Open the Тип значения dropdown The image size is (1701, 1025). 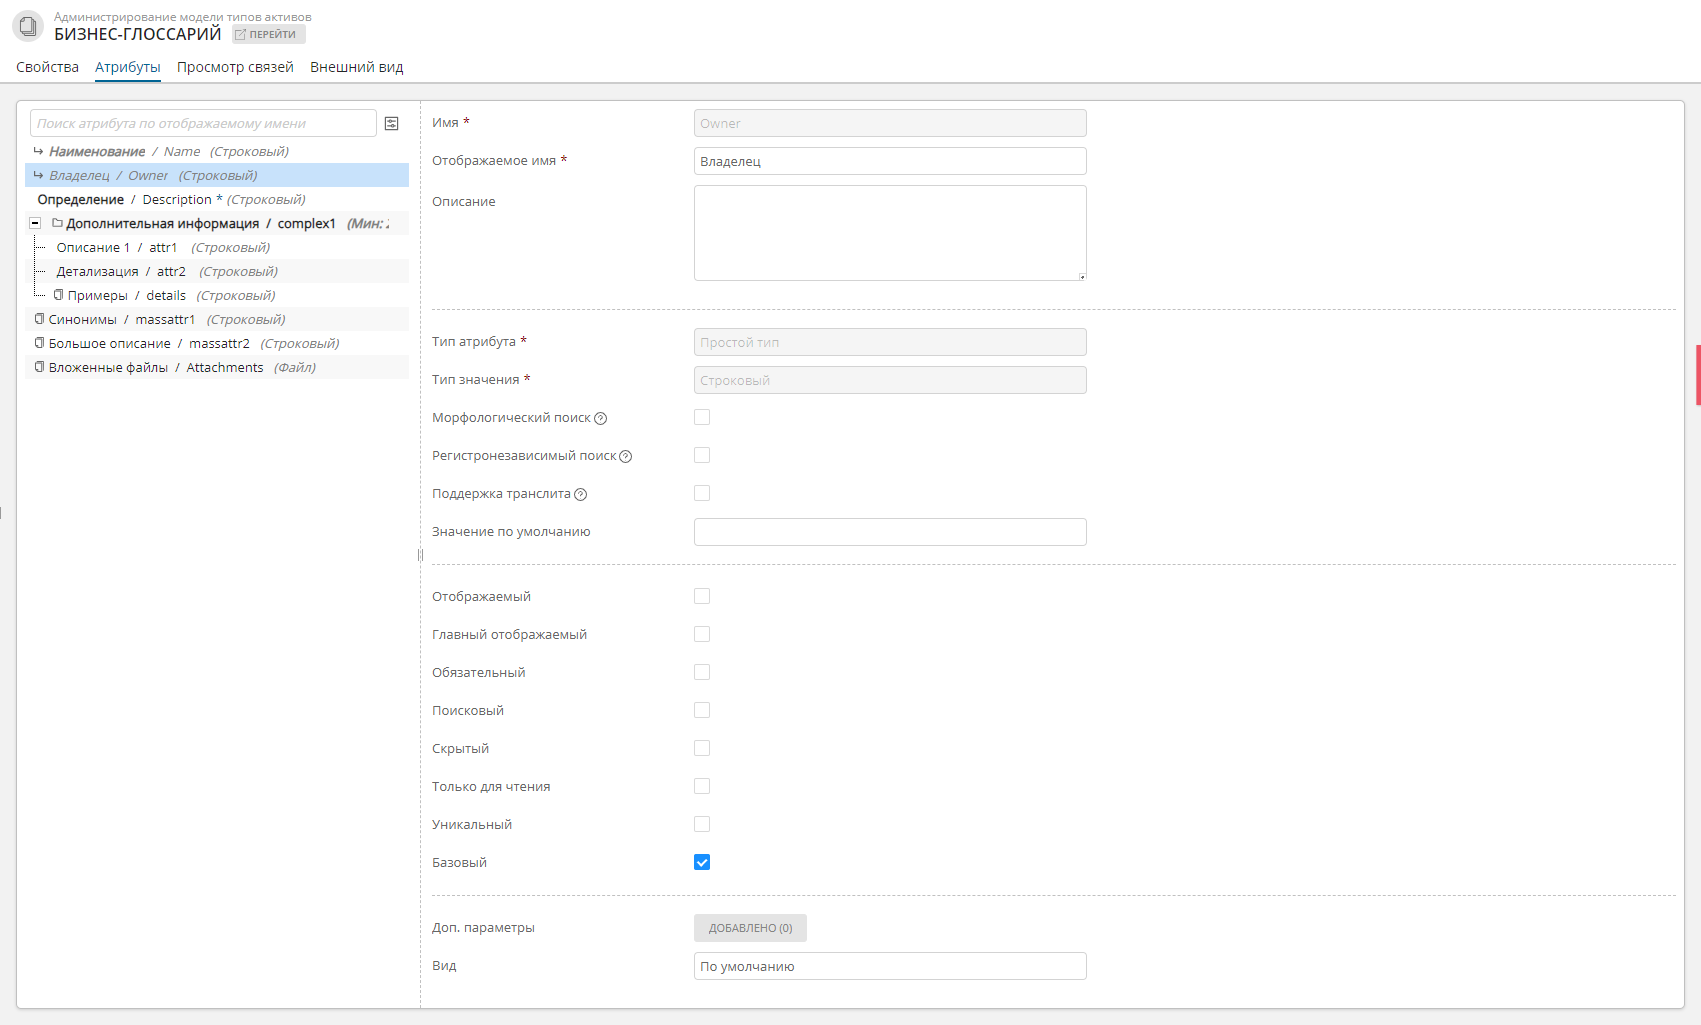coord(890,380)
